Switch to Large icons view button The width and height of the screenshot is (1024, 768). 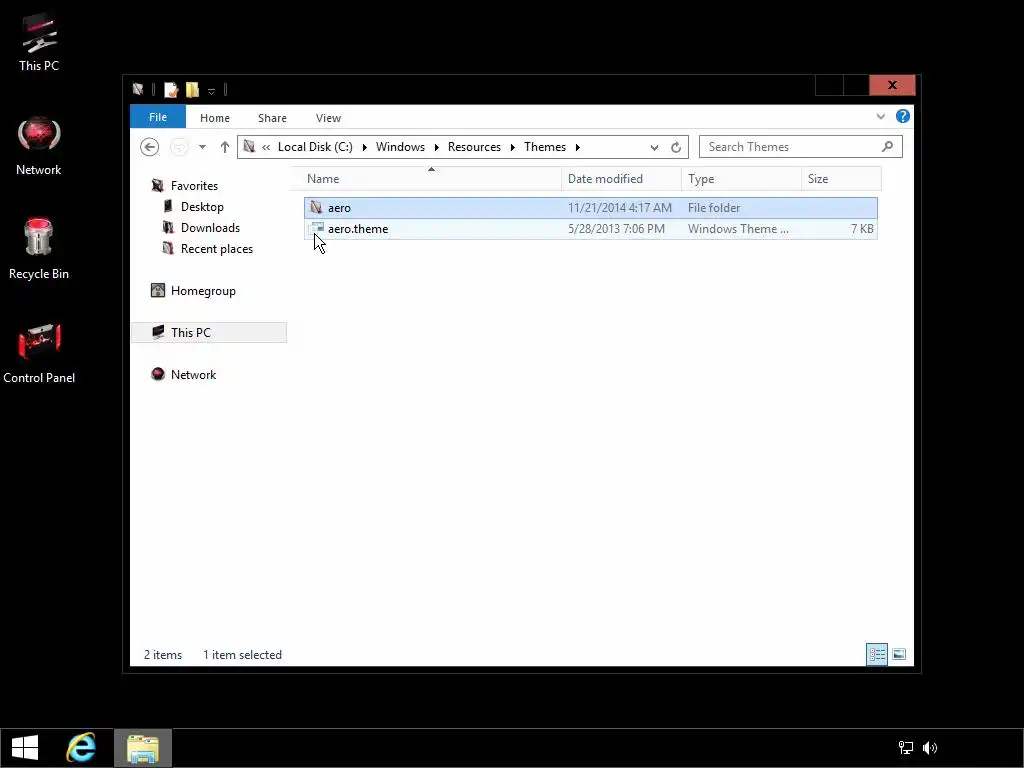[x=899, y=654]
